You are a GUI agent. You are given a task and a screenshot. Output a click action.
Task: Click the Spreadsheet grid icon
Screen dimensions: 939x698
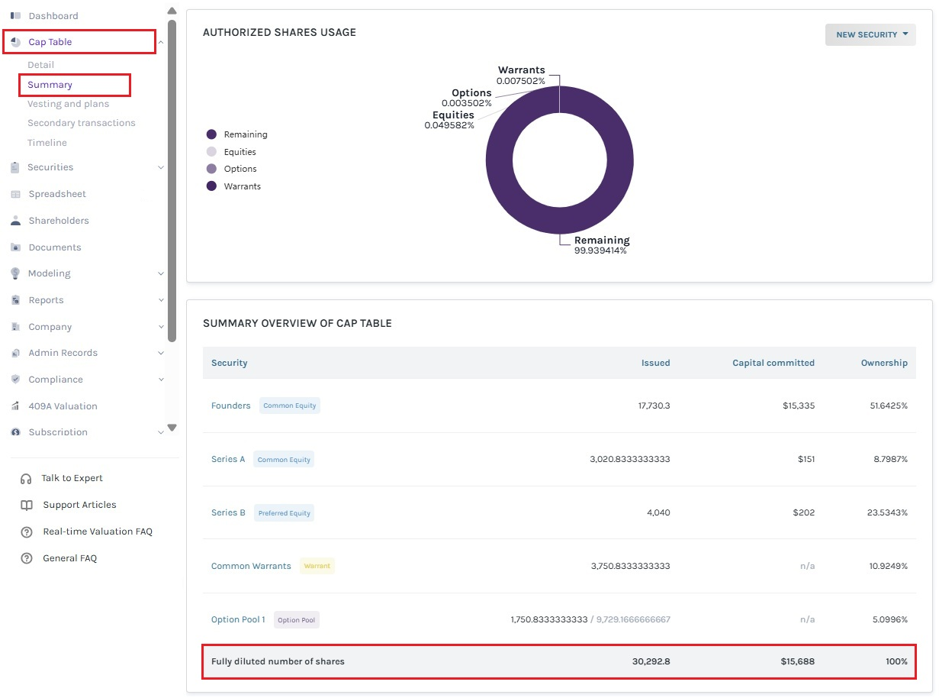coord(16,194)
